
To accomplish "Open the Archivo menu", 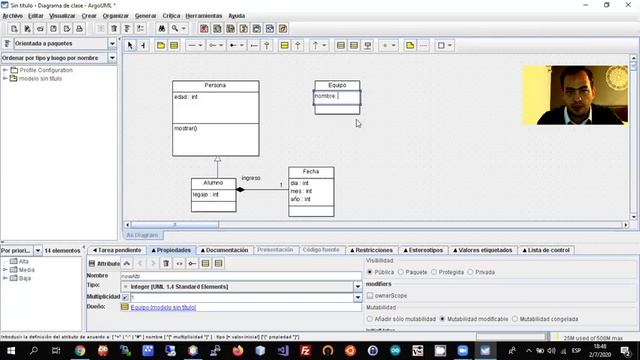I will tap(13, 16).
